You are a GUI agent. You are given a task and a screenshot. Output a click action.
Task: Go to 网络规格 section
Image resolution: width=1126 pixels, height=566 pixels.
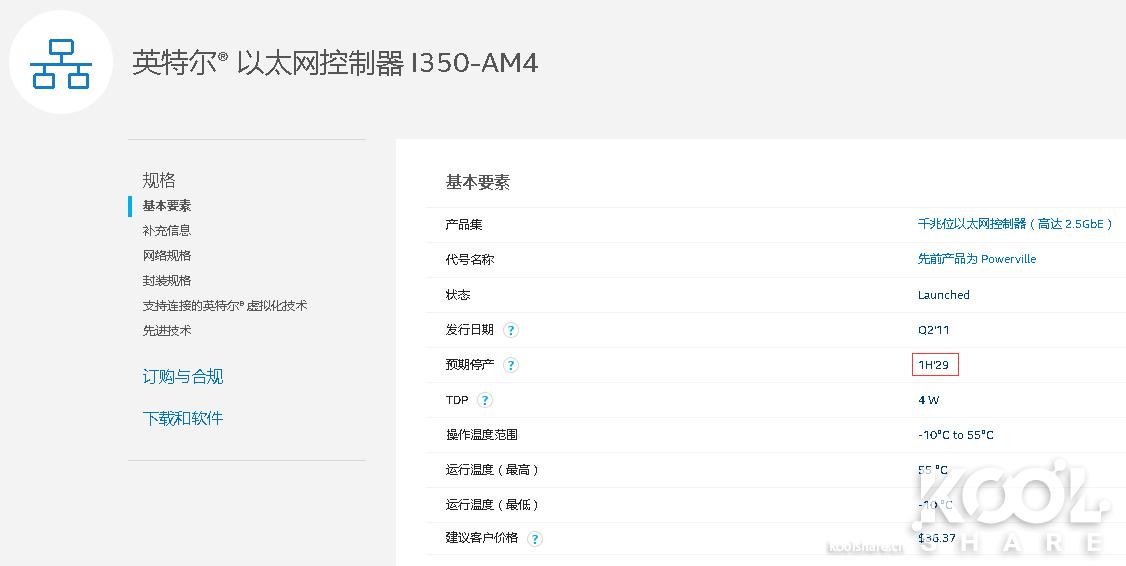pos(167,256)
